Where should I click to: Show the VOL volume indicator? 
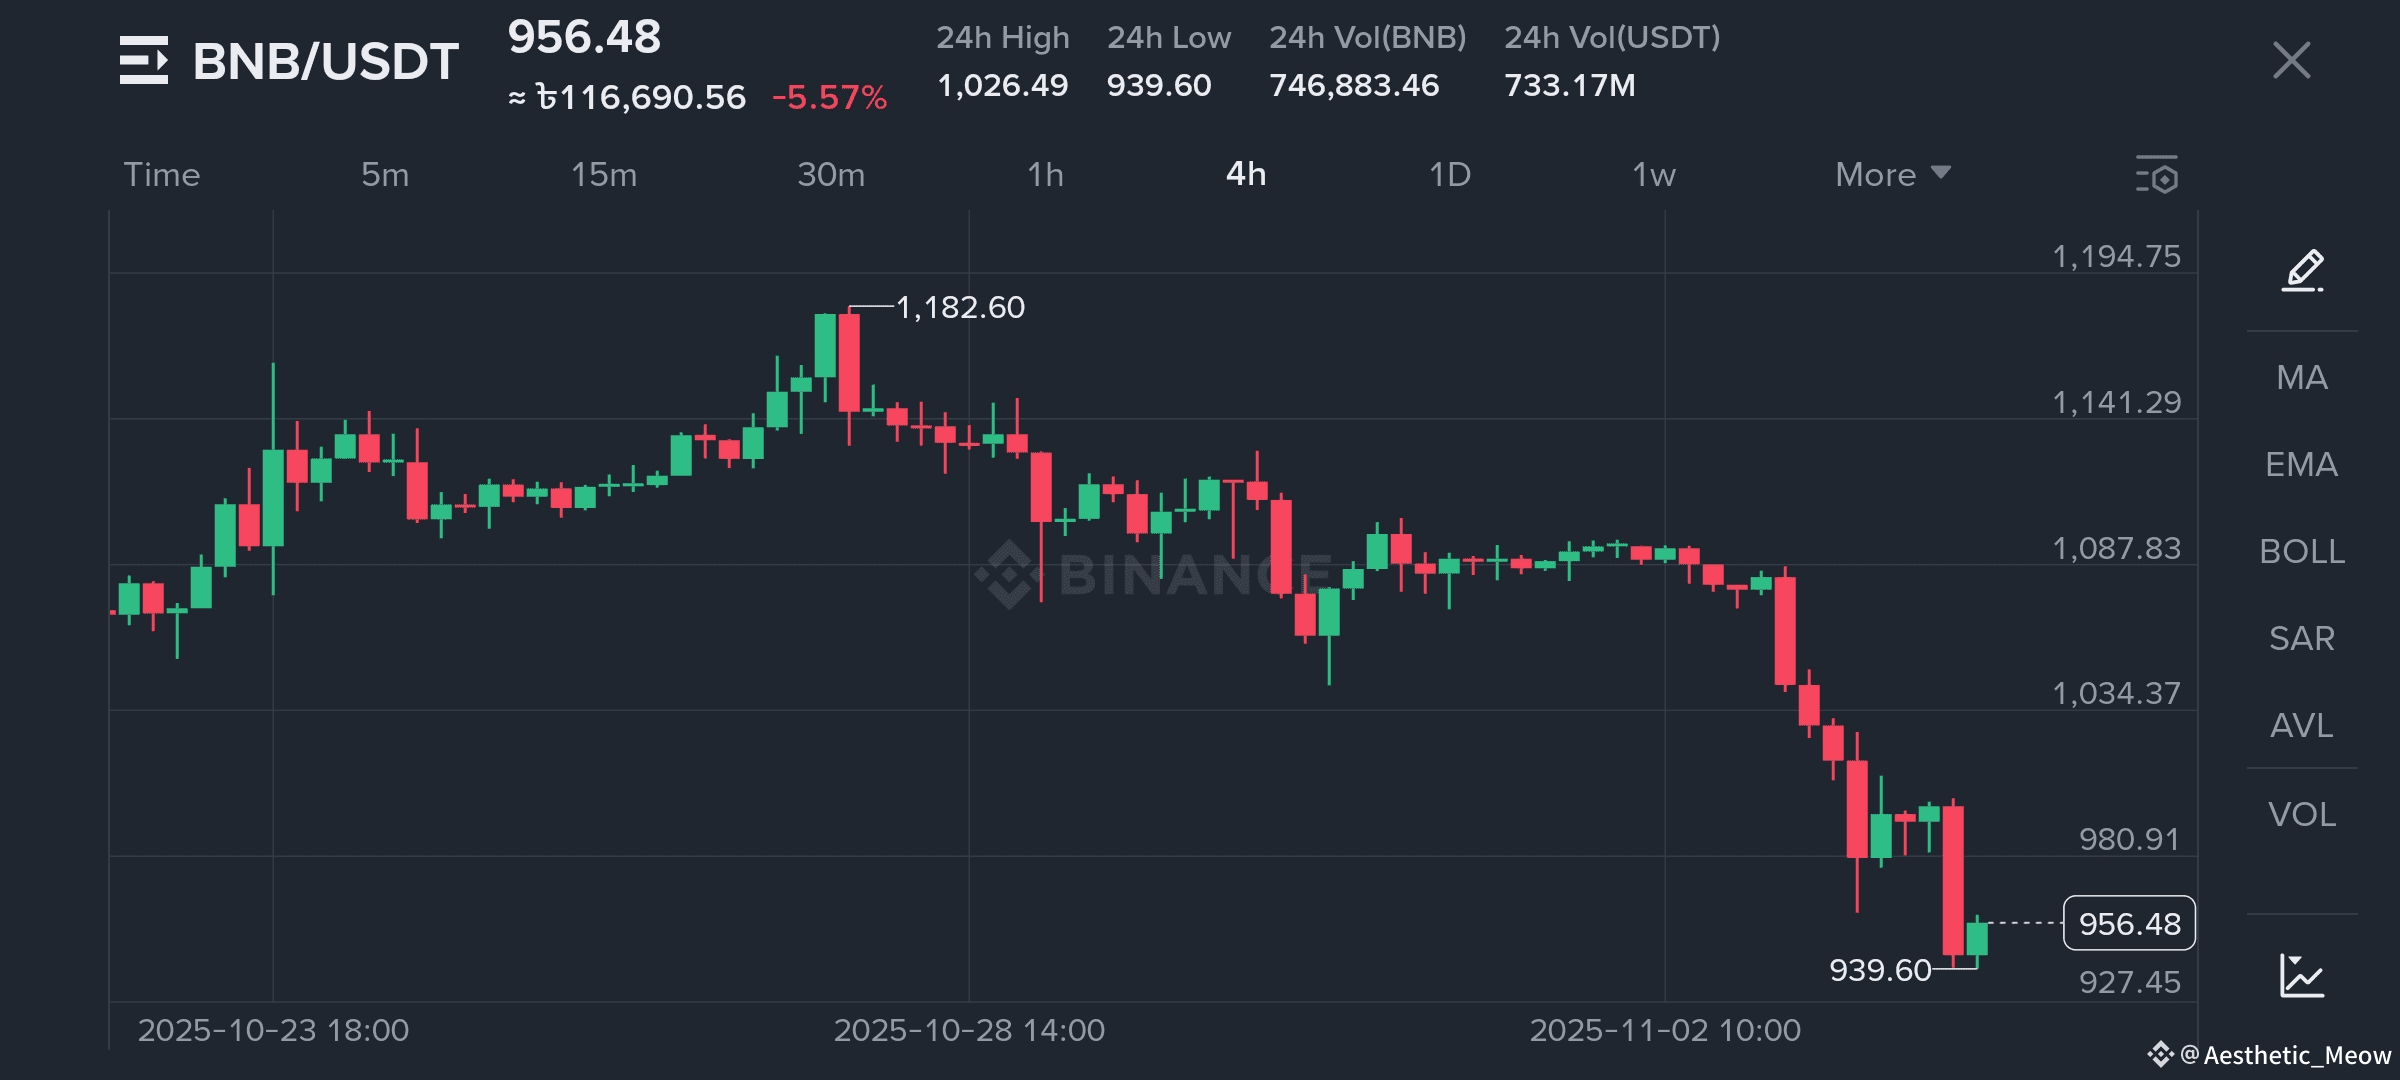[2302, 815]
